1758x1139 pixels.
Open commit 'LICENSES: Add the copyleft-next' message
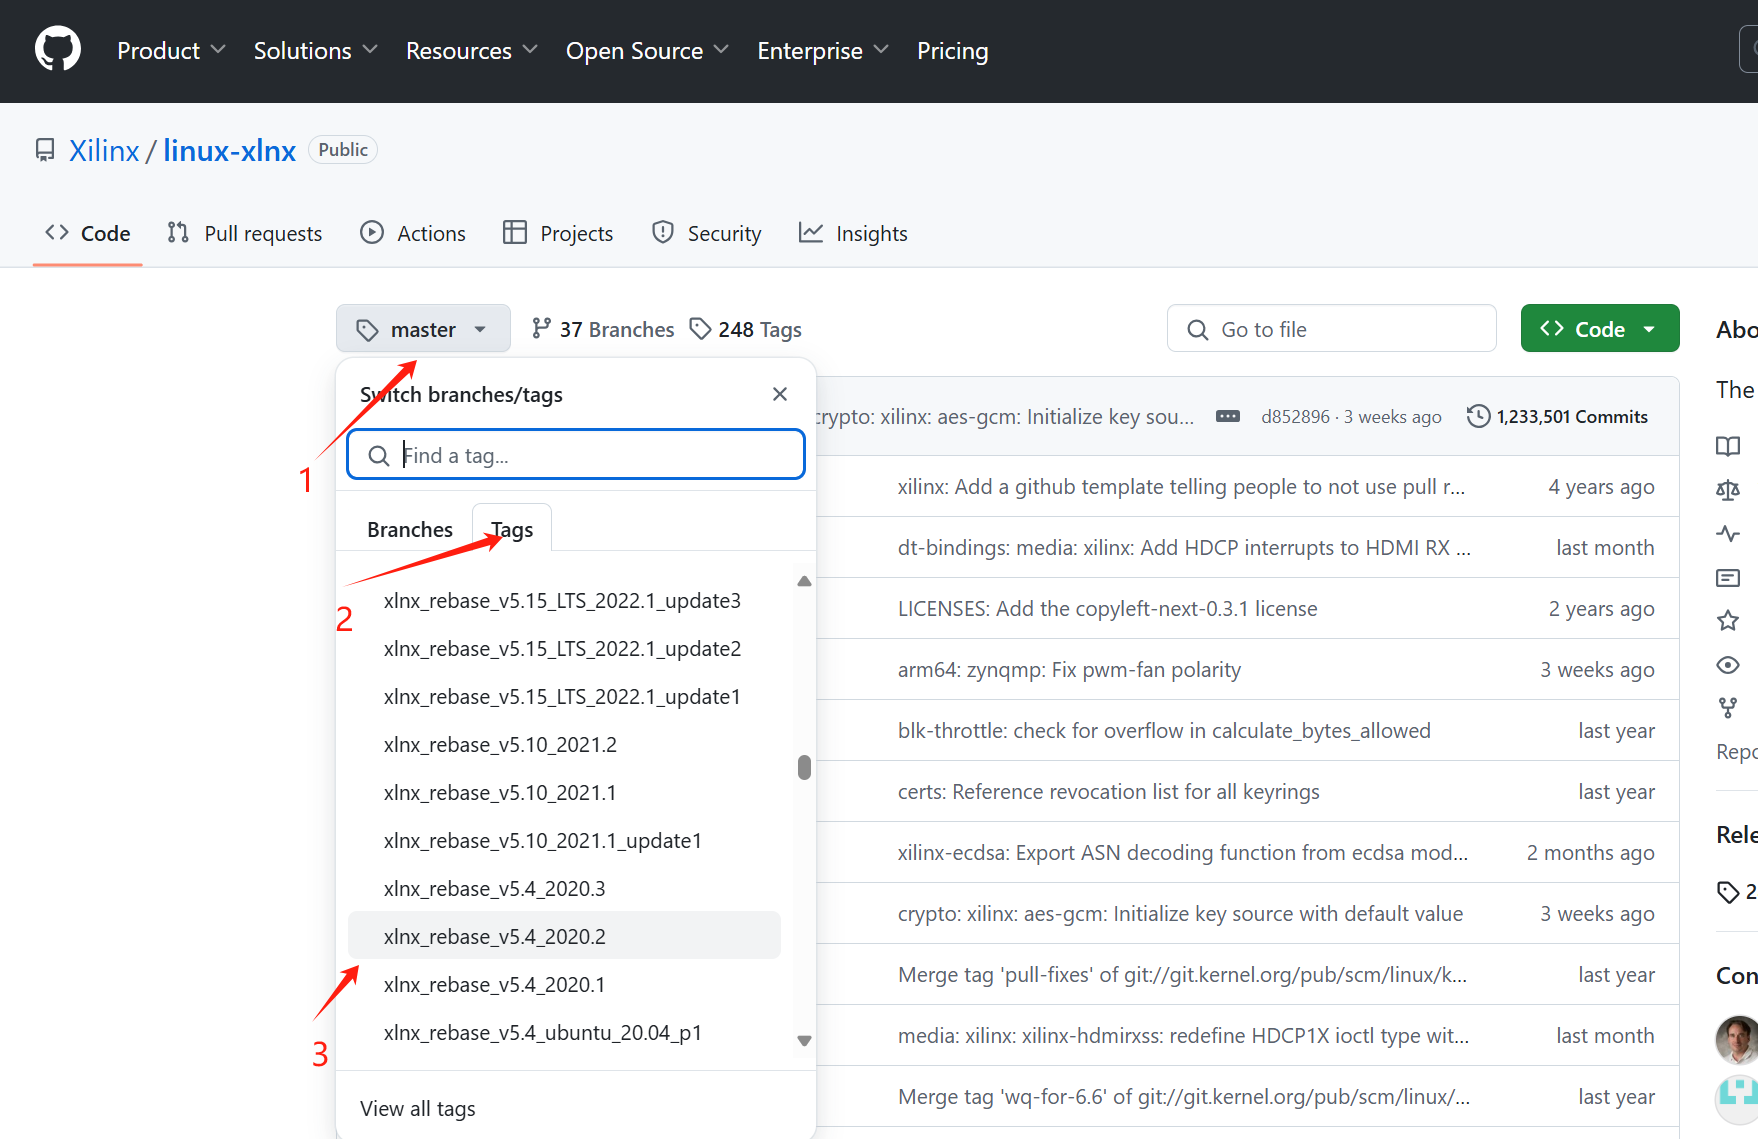point(1107,609)
